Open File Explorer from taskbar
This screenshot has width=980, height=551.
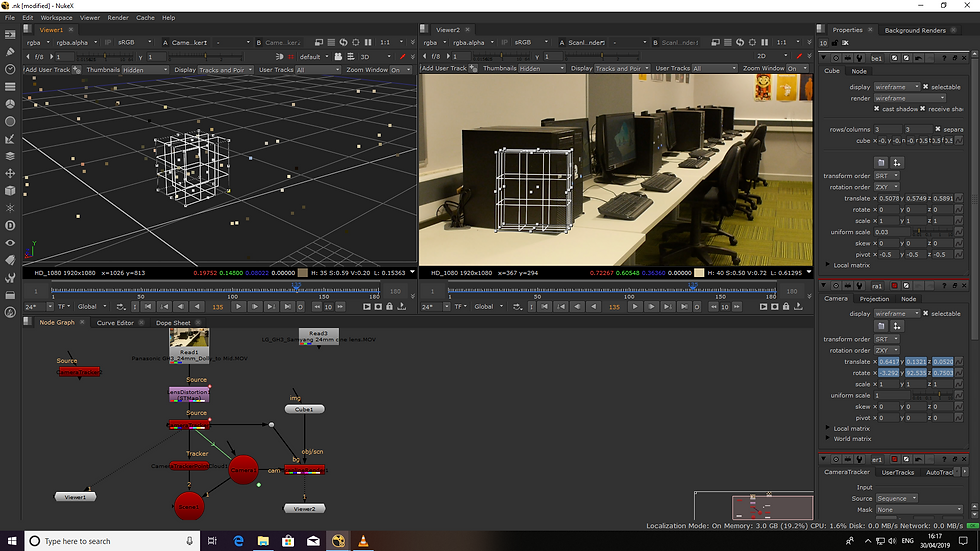tap(263, 541)
